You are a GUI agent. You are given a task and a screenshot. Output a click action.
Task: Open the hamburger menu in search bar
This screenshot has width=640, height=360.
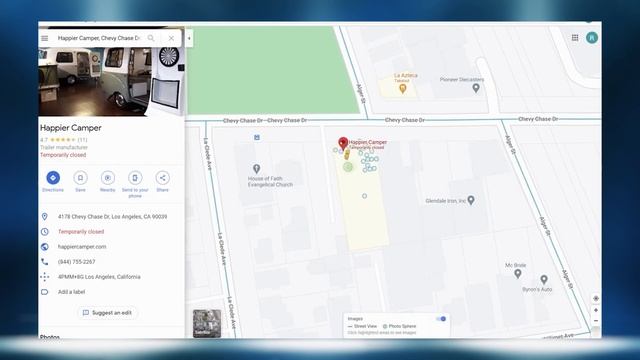tap(44, 38)
